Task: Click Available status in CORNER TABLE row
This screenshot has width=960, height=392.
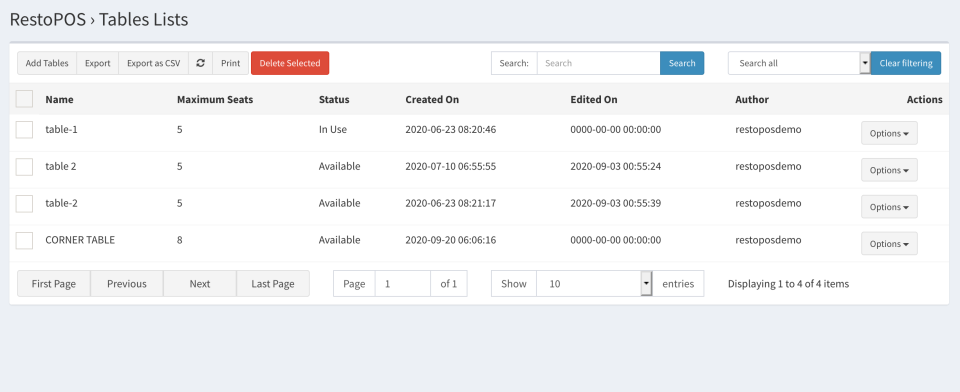Action: [340, 240]
